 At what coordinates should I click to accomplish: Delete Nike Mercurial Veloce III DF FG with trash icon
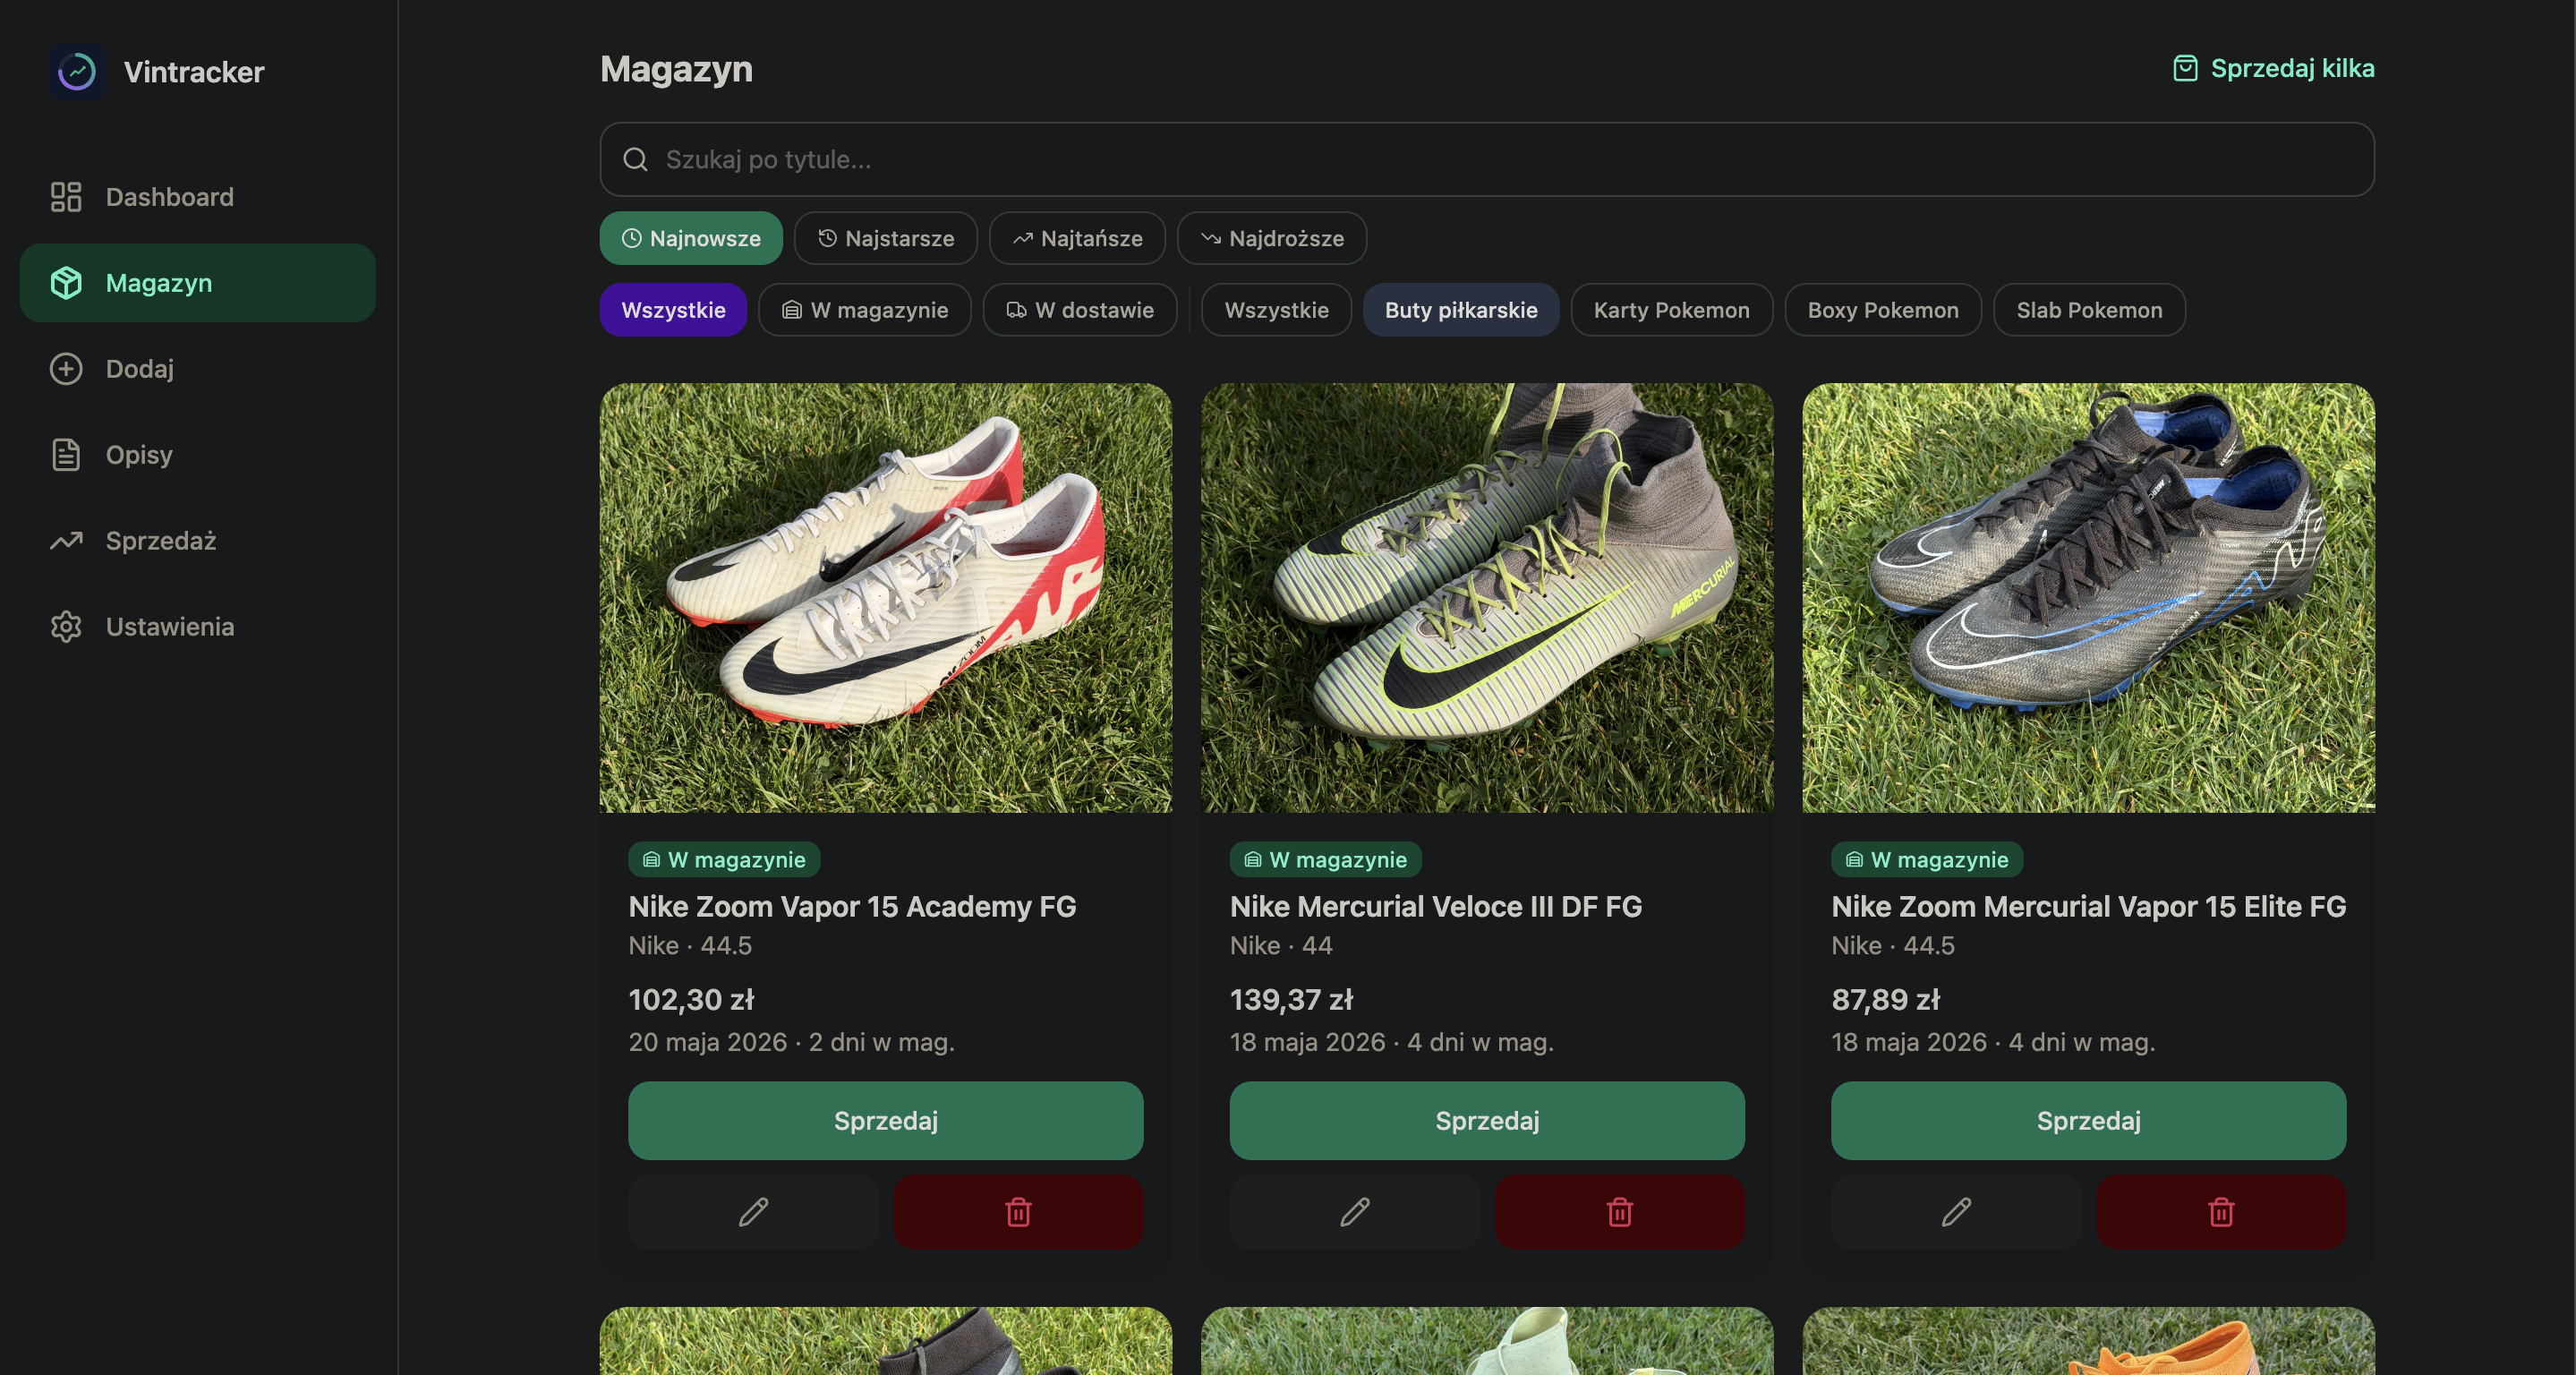tap(1620, 1212)
